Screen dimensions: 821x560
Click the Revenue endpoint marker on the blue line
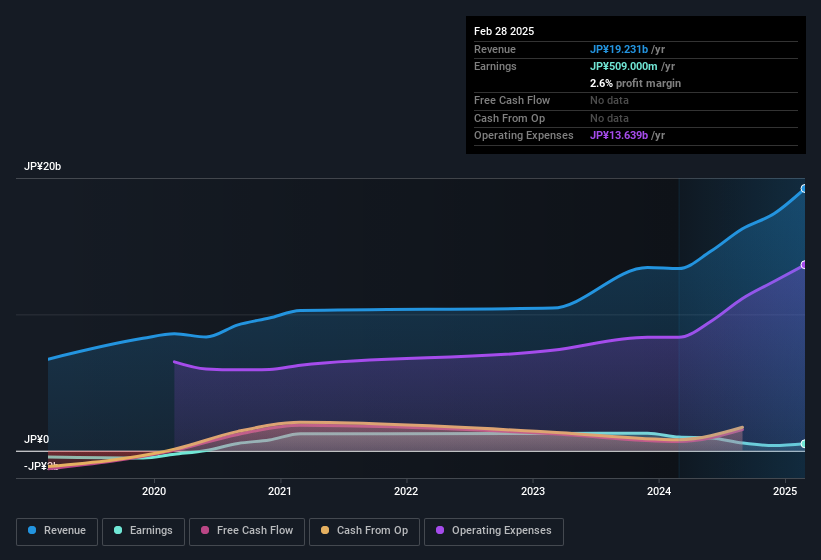pyautogui.click(x=804, y=189)
